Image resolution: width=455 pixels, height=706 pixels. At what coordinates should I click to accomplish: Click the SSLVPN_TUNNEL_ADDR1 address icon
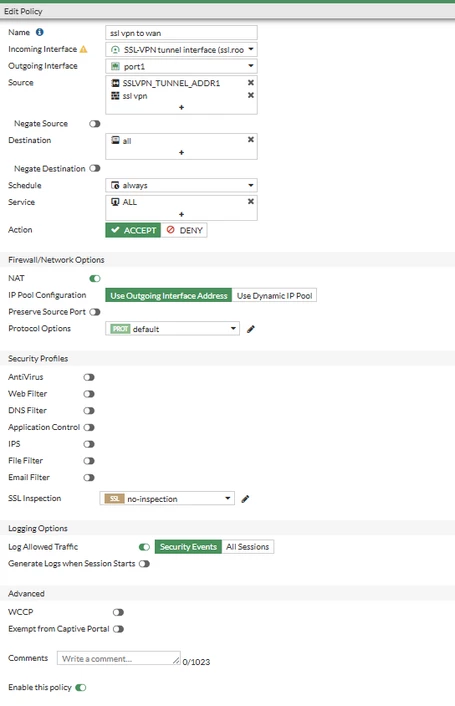pos(115,83)
